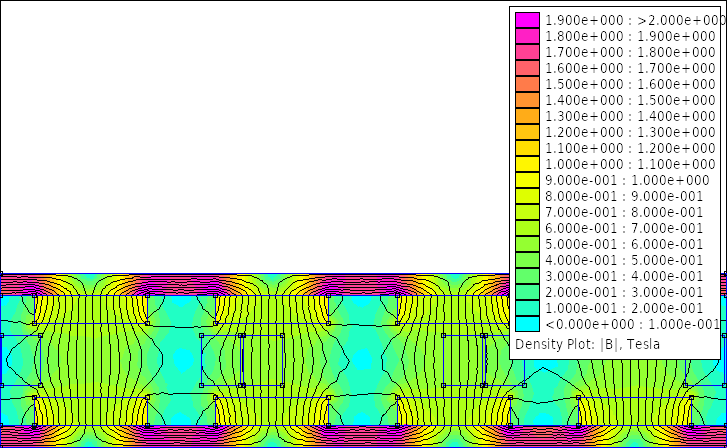Click the 1.200e+000 : 1.300e+000 legend swatch

(527, 132)
